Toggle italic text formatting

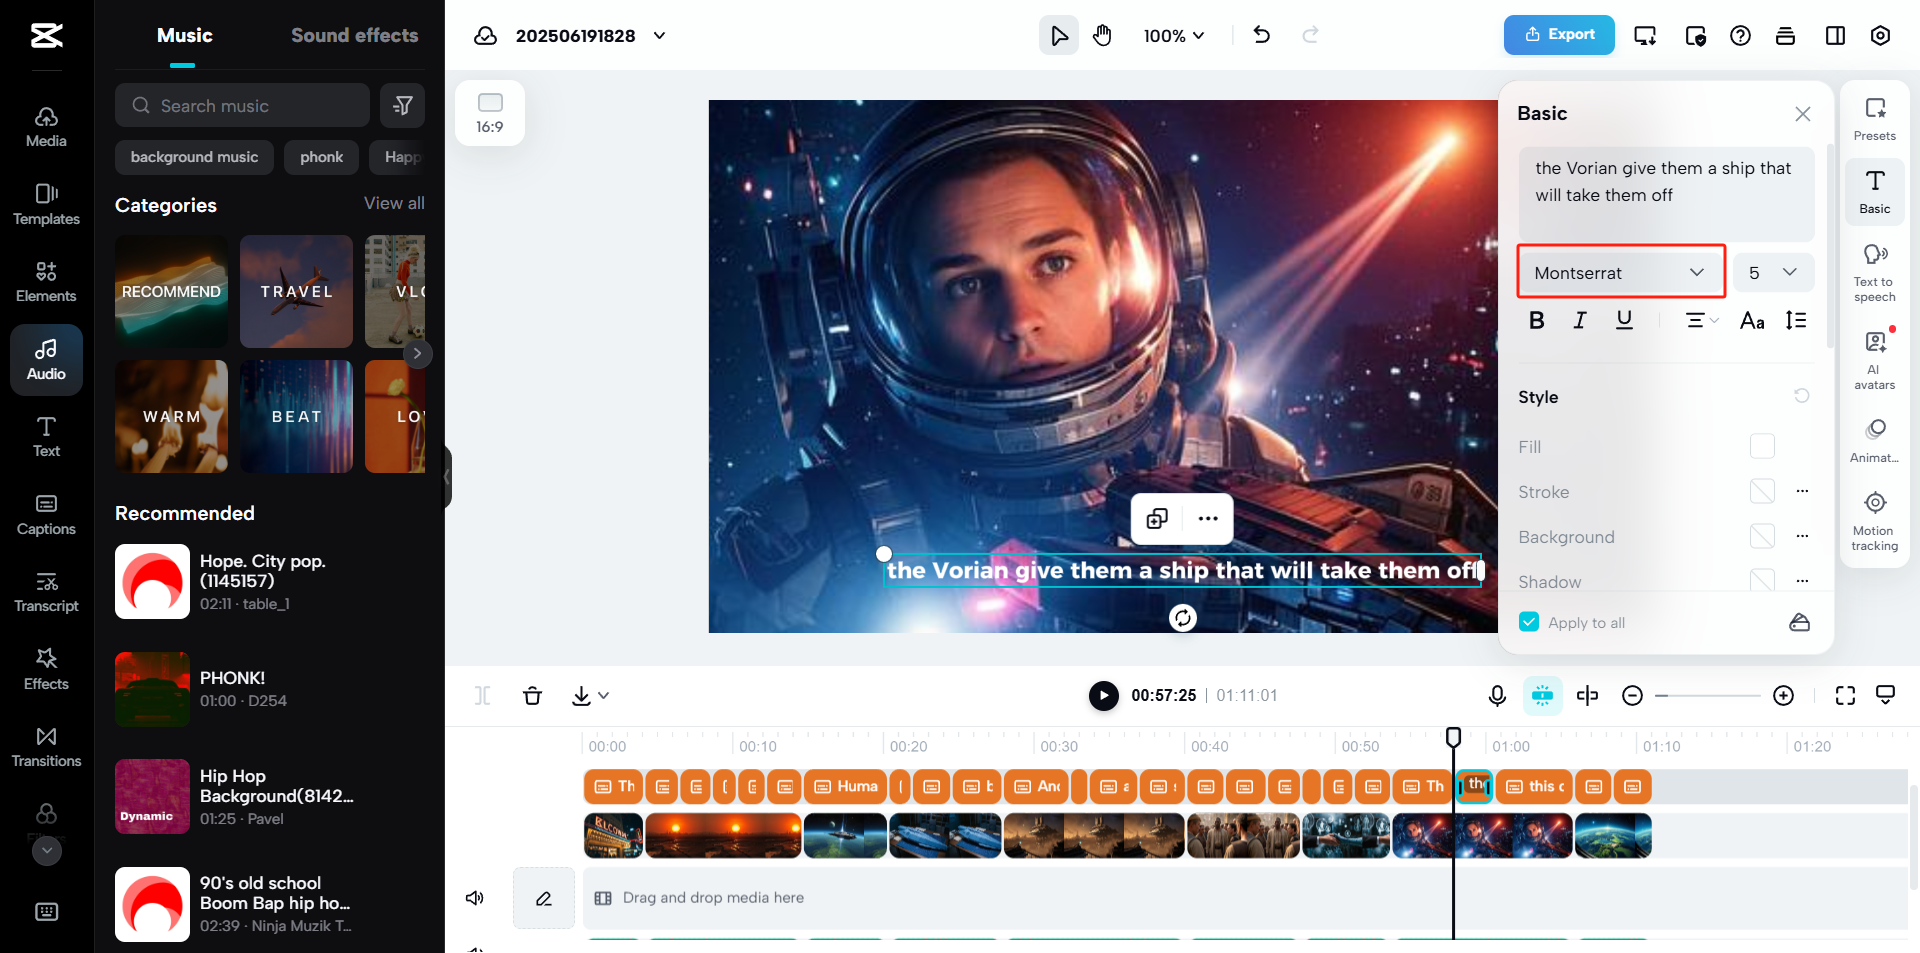pyautogui.click(x=1580, y=320)
